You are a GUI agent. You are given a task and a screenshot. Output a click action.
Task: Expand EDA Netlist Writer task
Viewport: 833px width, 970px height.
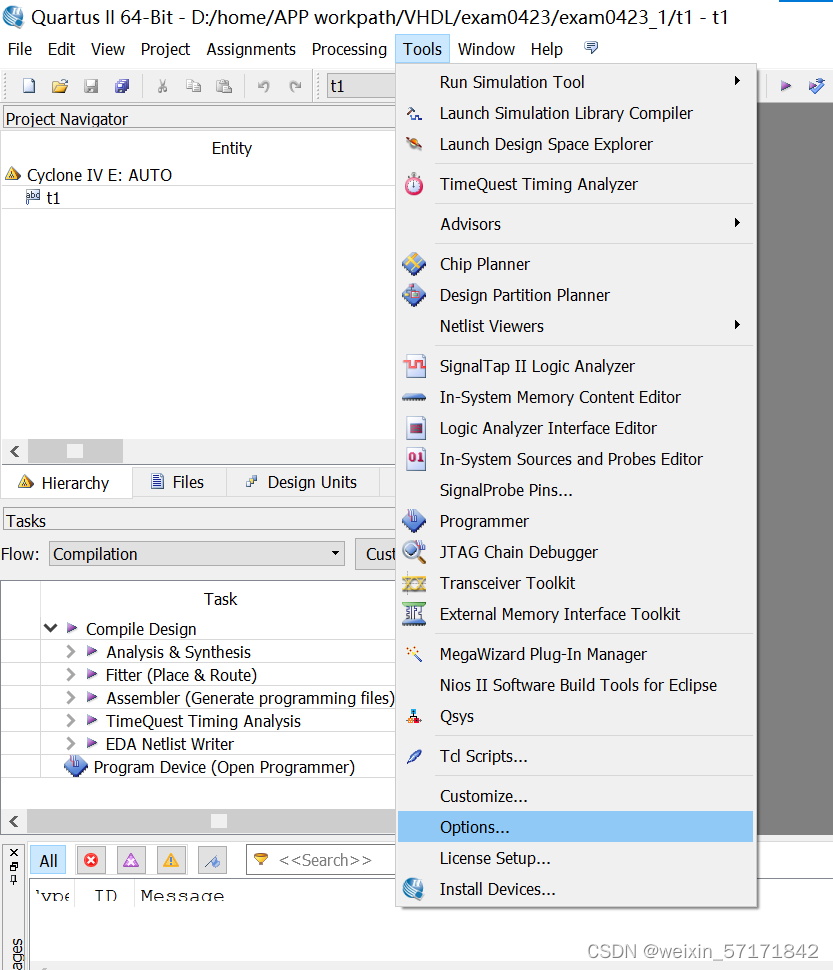coord(70,744)
